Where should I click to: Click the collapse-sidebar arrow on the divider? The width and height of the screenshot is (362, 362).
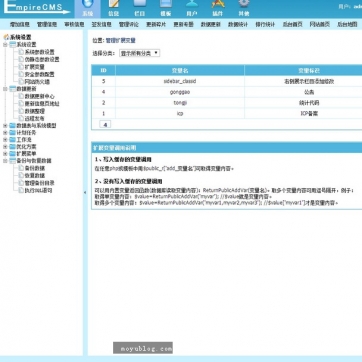(85, 193)
